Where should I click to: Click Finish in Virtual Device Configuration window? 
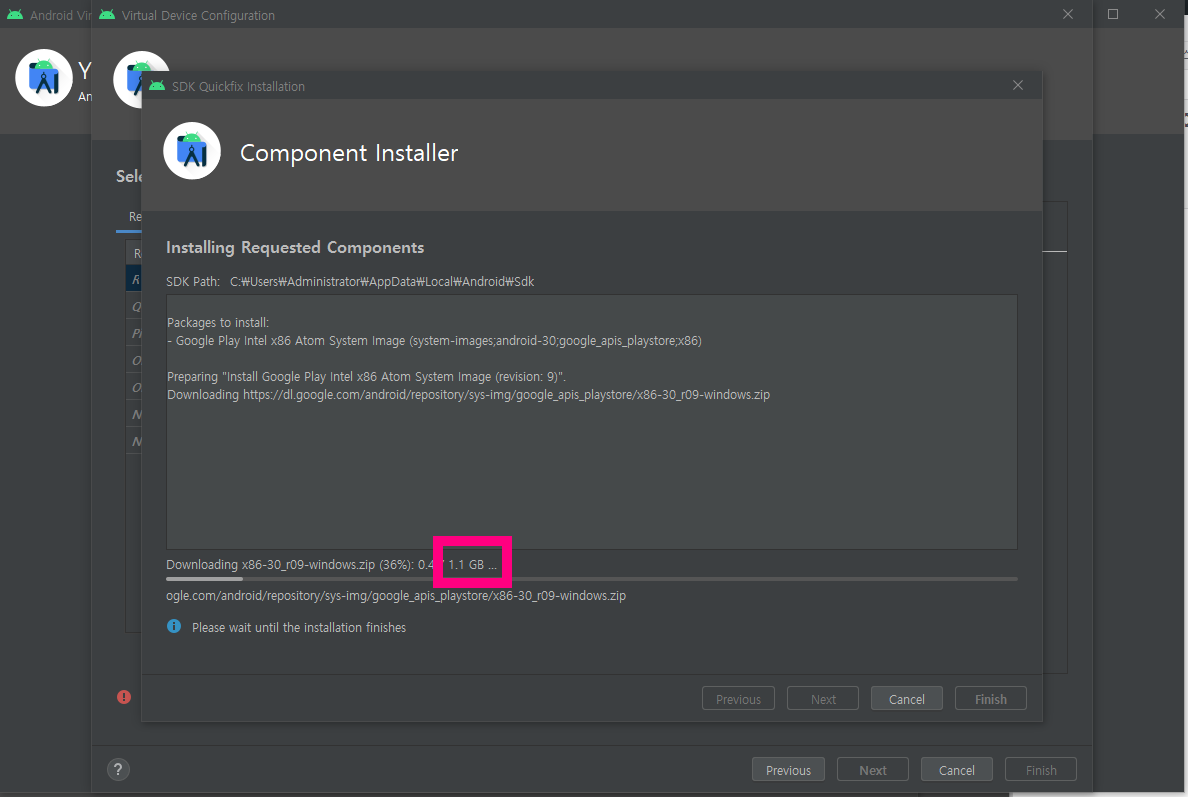coord(1040,770)
